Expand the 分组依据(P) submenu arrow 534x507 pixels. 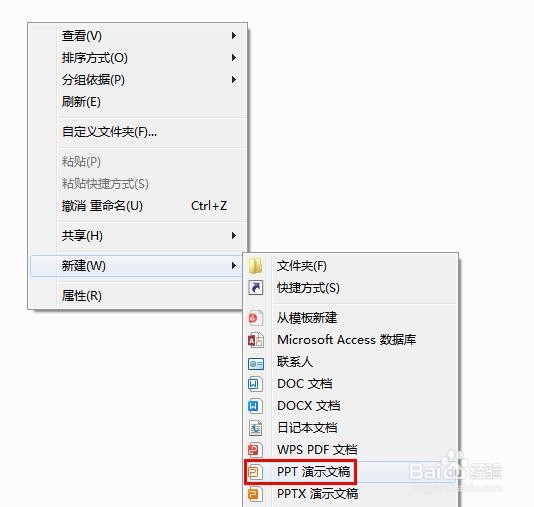tap(234, 80)
